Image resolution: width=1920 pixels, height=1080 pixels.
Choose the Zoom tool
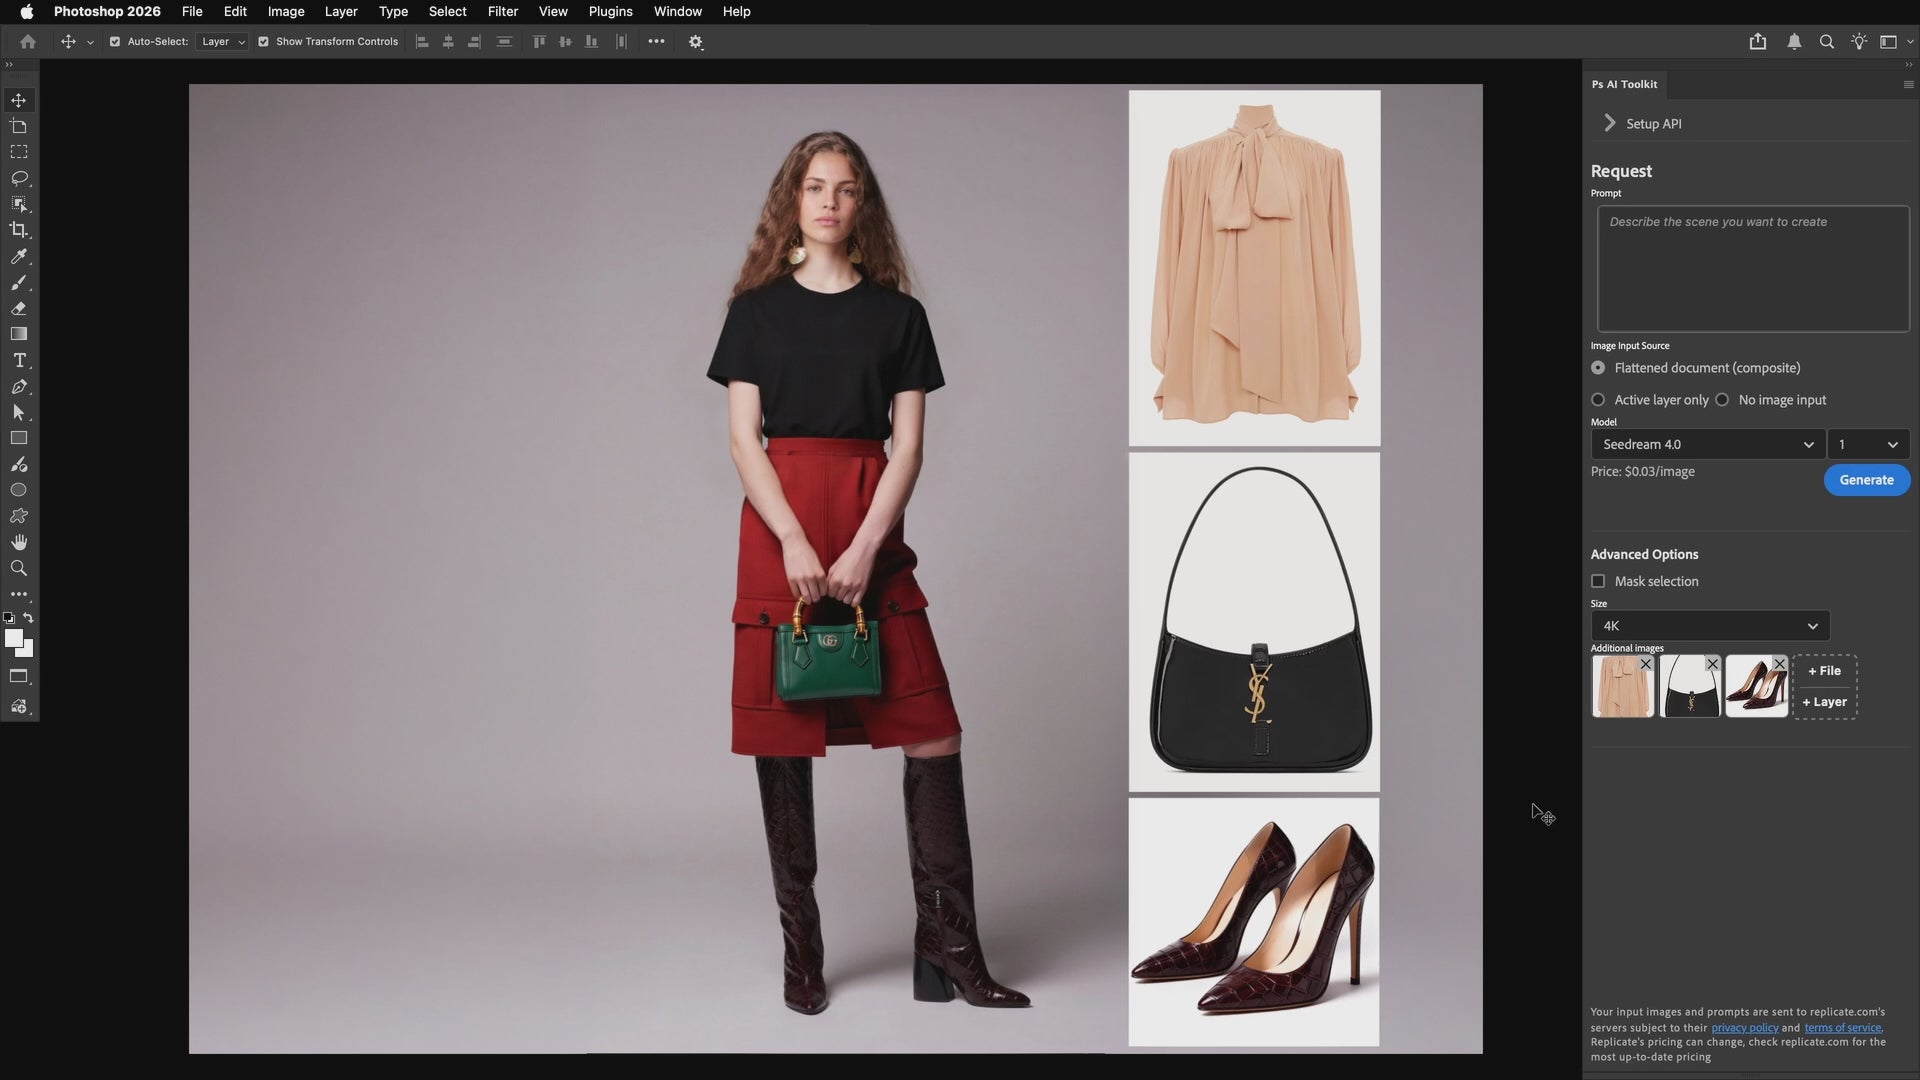(x=19, y=568)
